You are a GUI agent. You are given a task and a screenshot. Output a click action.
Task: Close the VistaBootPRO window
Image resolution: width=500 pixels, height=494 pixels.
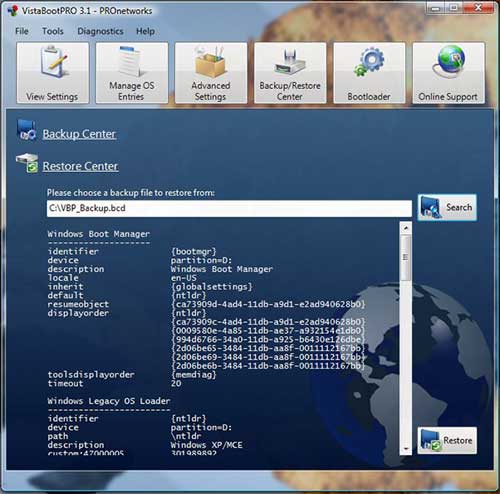[x=478, y=8]
